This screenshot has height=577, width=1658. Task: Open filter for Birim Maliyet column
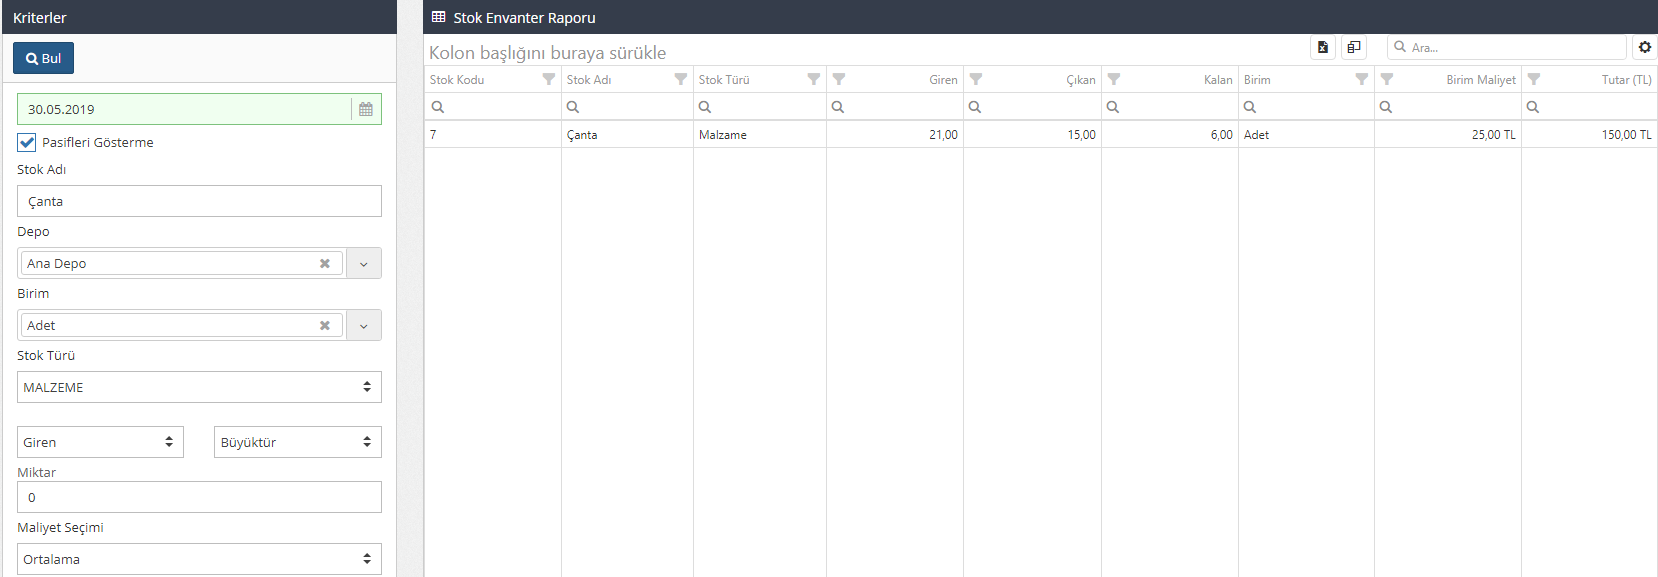[x=1386, y=79]
